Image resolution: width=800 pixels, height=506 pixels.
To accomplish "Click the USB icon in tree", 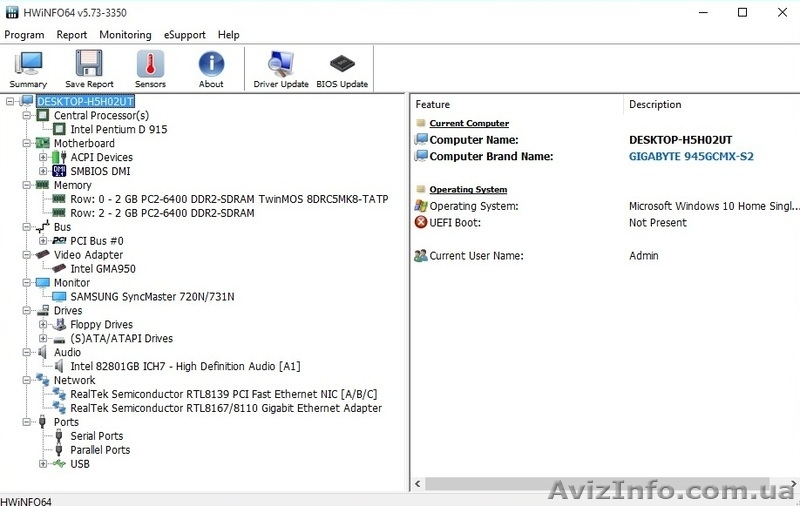I will click(59, 464).
